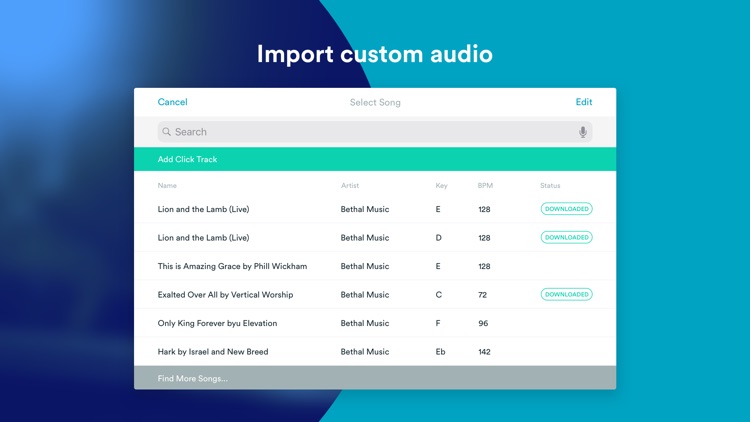Click Downloaded badge for Exalted Over All
Screen dimensions: 750x422
566,295
